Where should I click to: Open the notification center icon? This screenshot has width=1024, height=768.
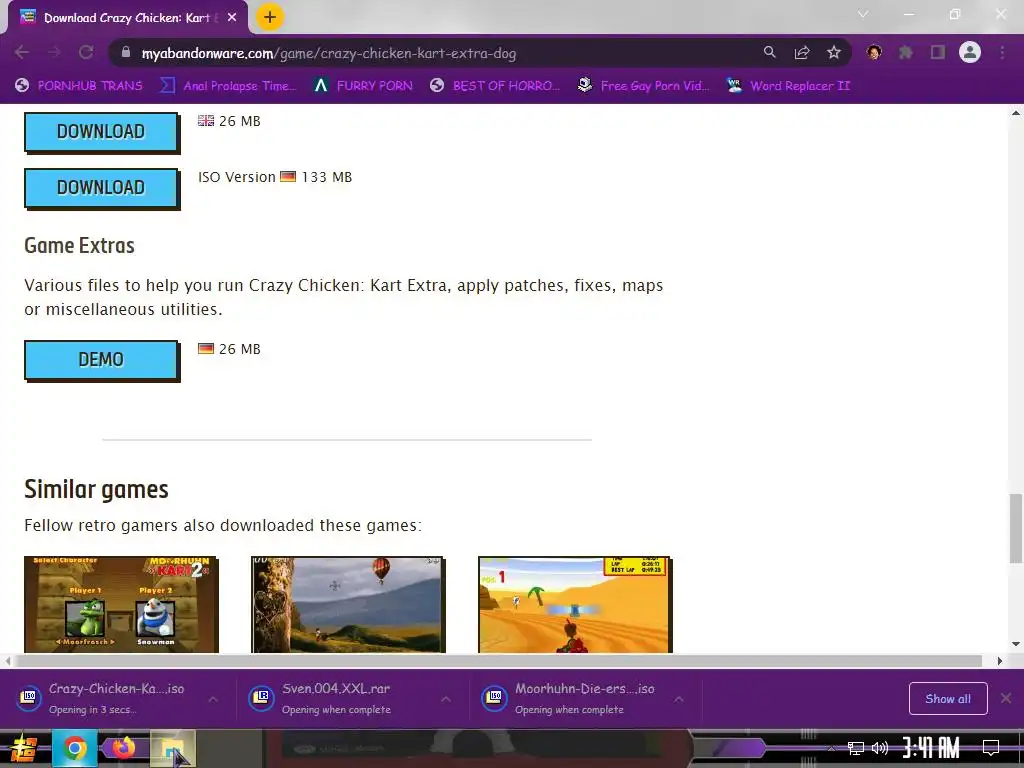tap(991, 748)
